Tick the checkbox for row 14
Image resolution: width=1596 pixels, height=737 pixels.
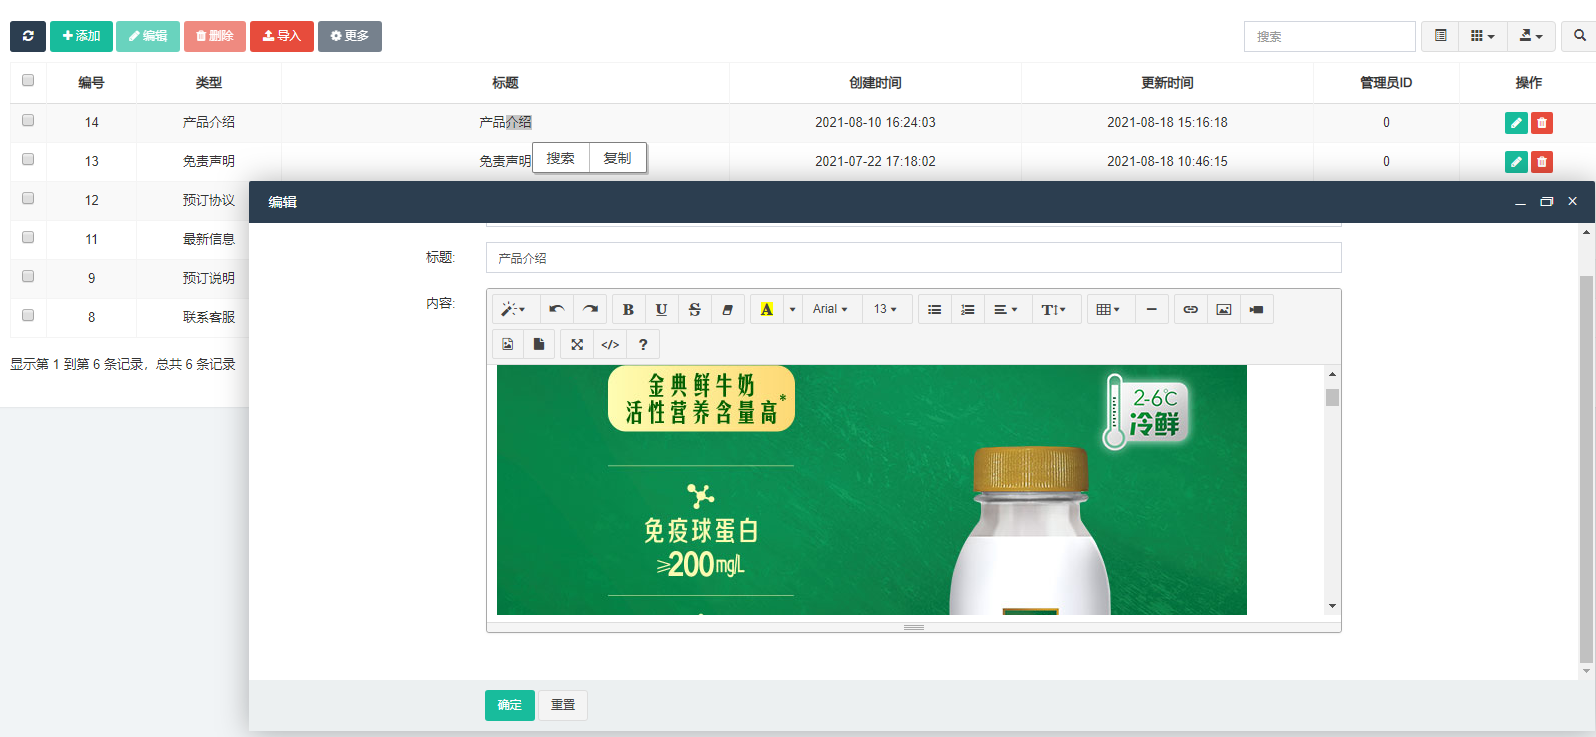tap(28, 121)
